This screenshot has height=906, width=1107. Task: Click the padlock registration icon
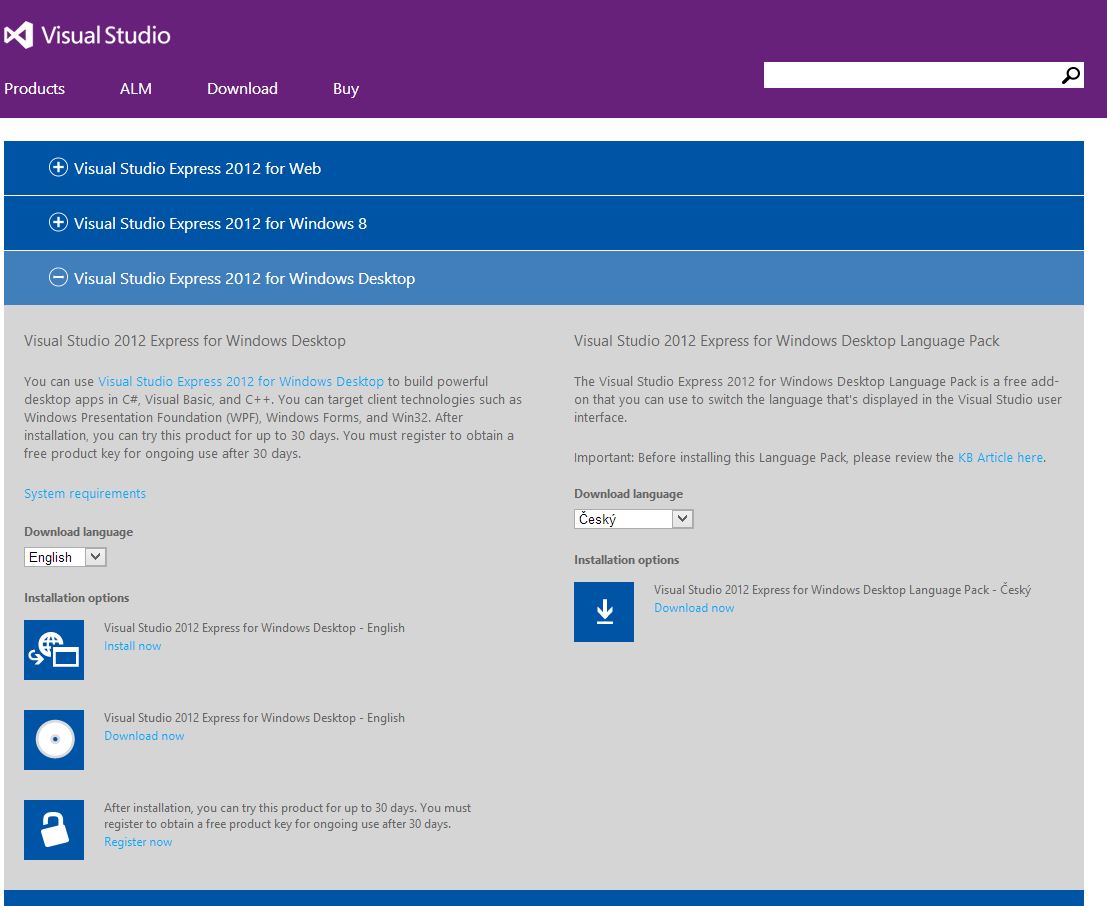coord(53,830)
